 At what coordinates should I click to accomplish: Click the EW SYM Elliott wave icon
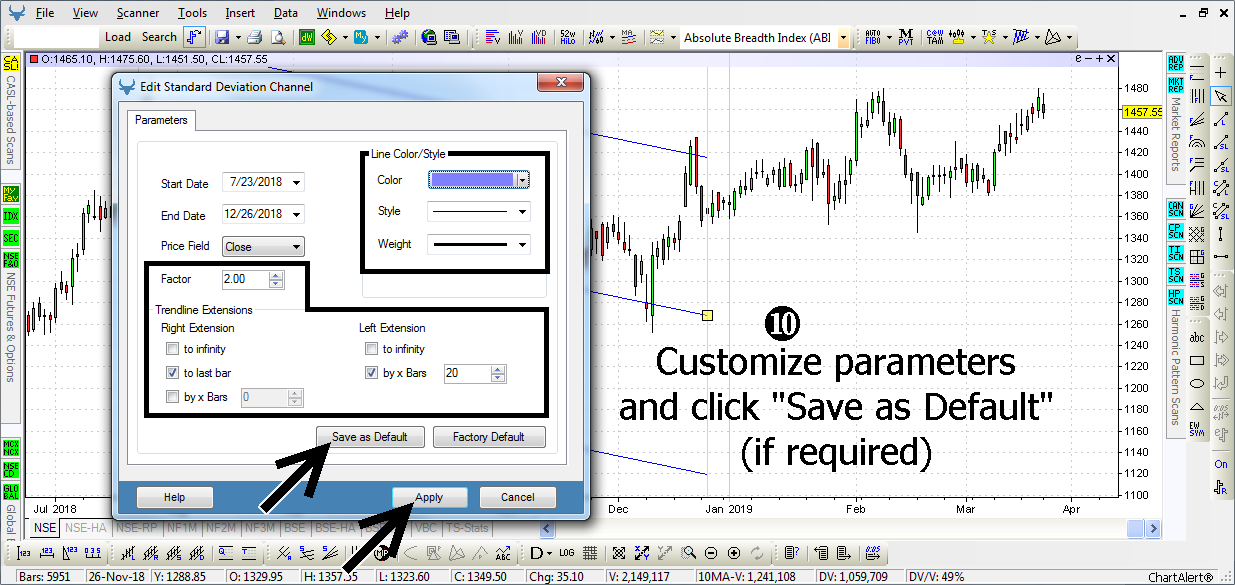tap(1197, 429)
